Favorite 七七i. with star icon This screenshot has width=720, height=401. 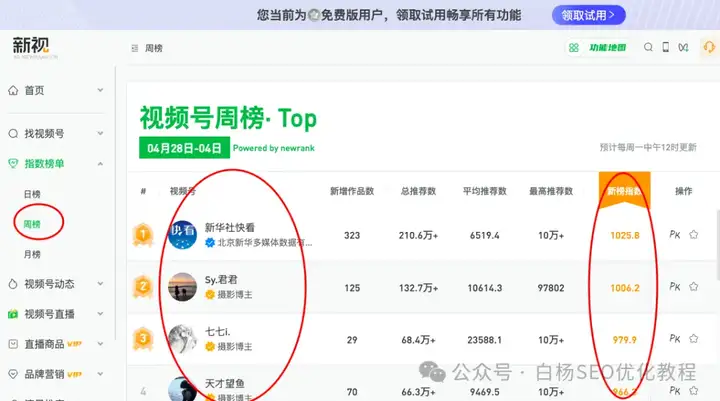click(693, 339)
